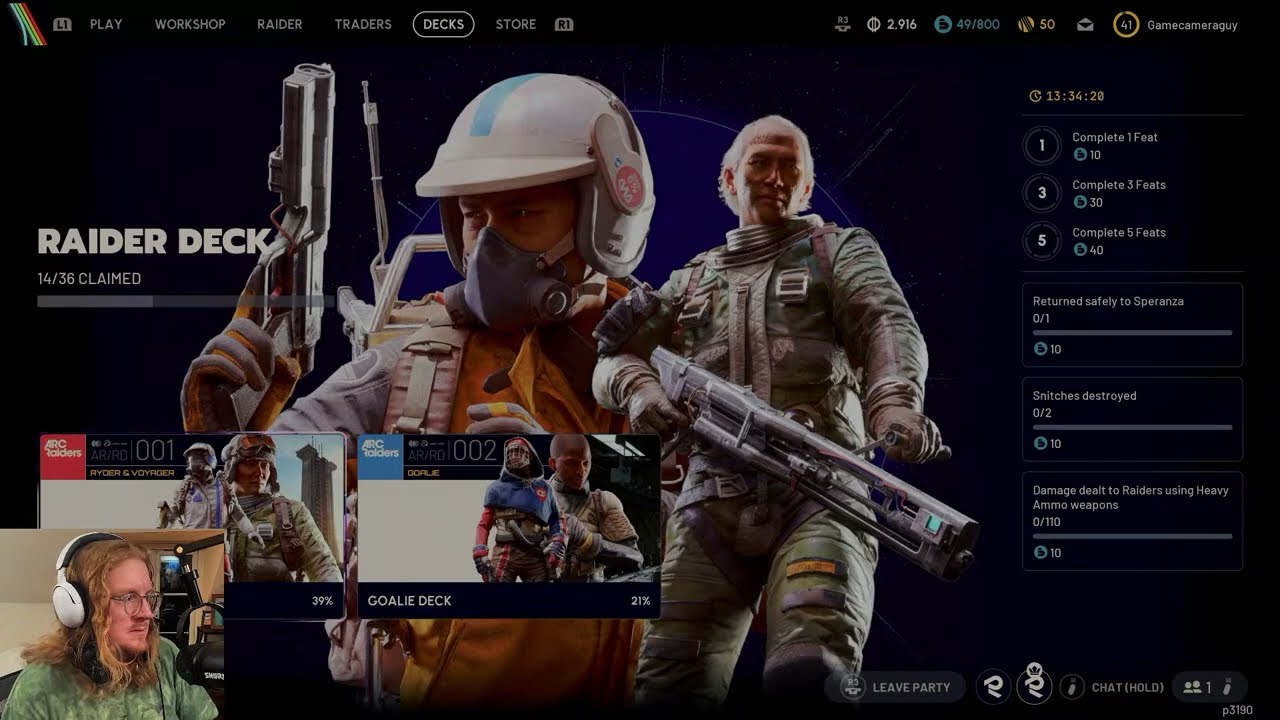This screenshot has width=1280, height=720.
Task: Go to the Raider tab
Action: 280,24
